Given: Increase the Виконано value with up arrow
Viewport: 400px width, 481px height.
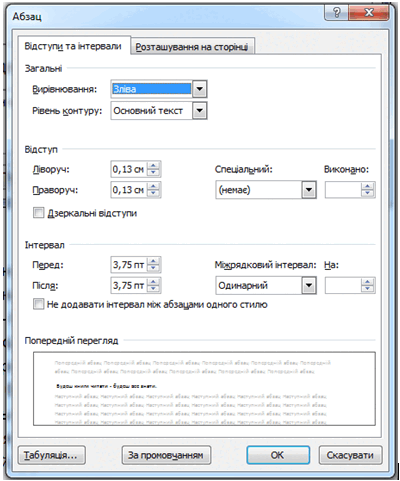Looking at the screenshot, I should [367, 186].
